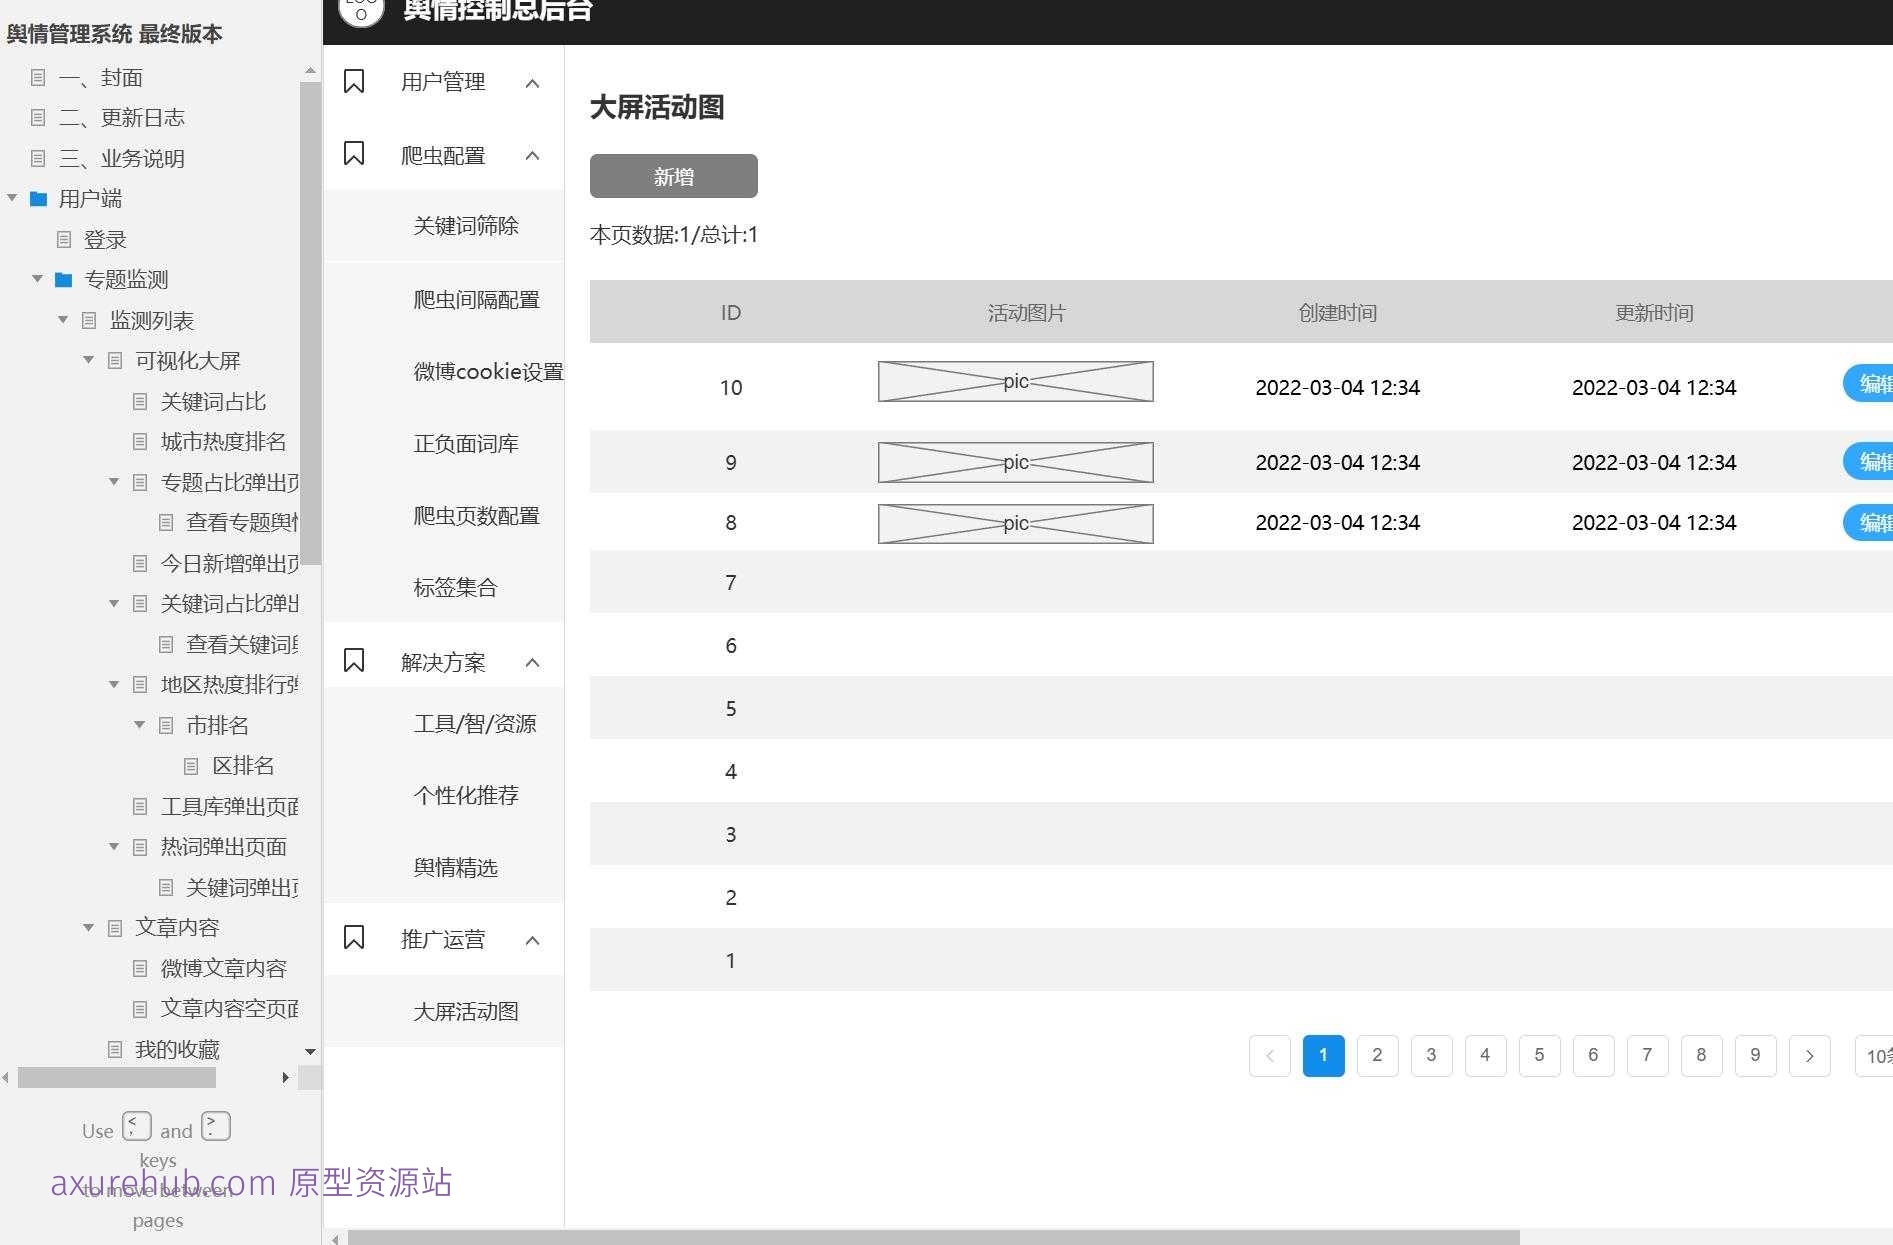The image size is (1893, 1245).
Task: Click the LOGO circle in the top header
Action: coord(360,10)
